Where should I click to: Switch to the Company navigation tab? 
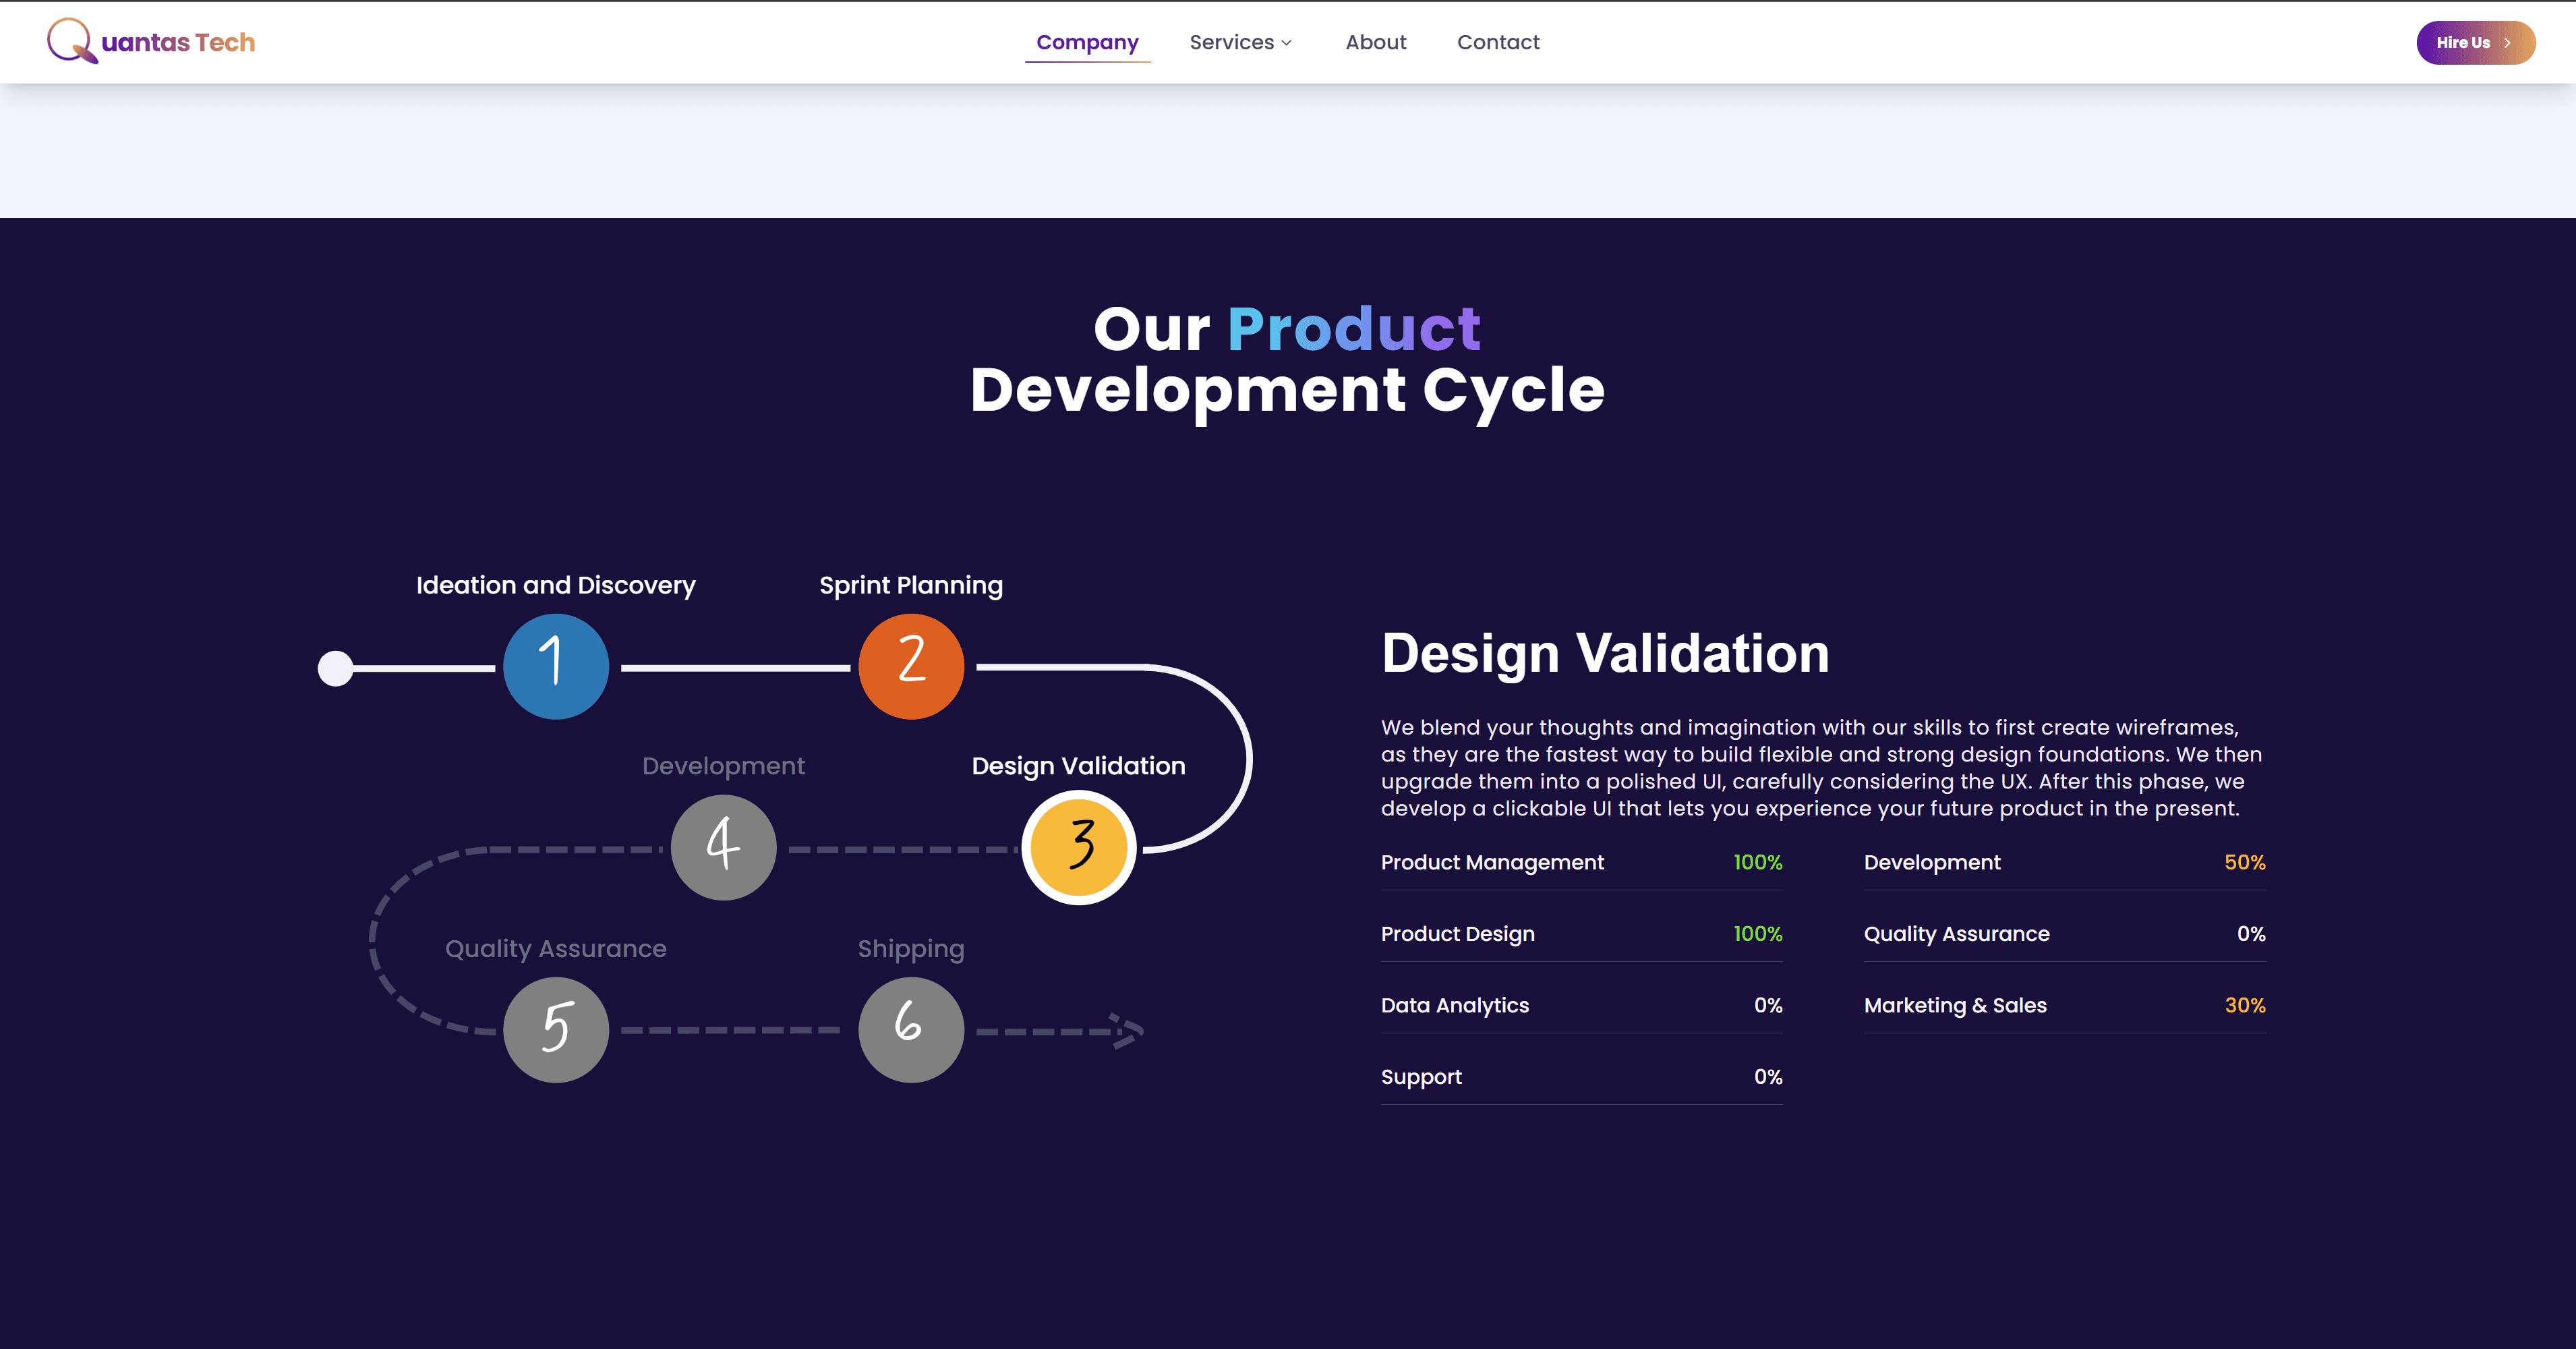pyautogui.click(x=1087, y=42)
